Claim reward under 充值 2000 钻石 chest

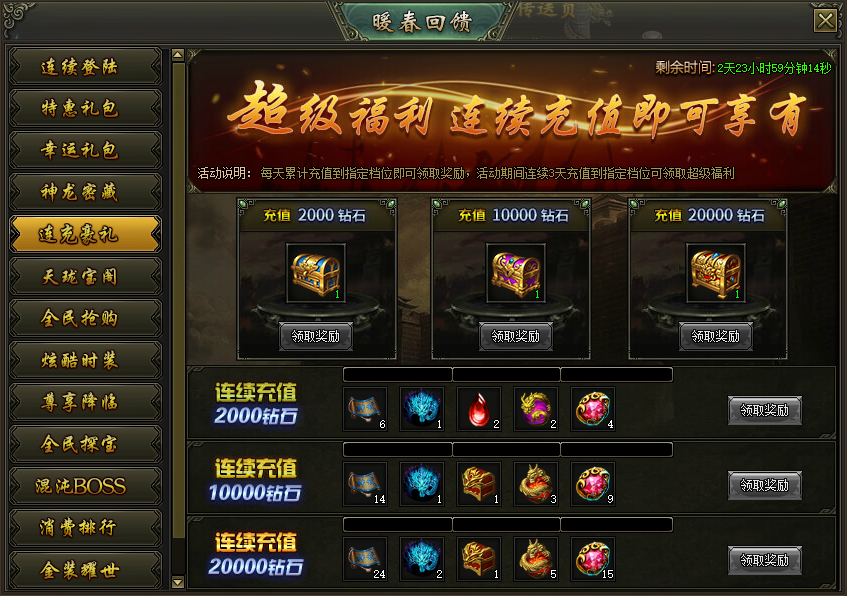[316, 336]
